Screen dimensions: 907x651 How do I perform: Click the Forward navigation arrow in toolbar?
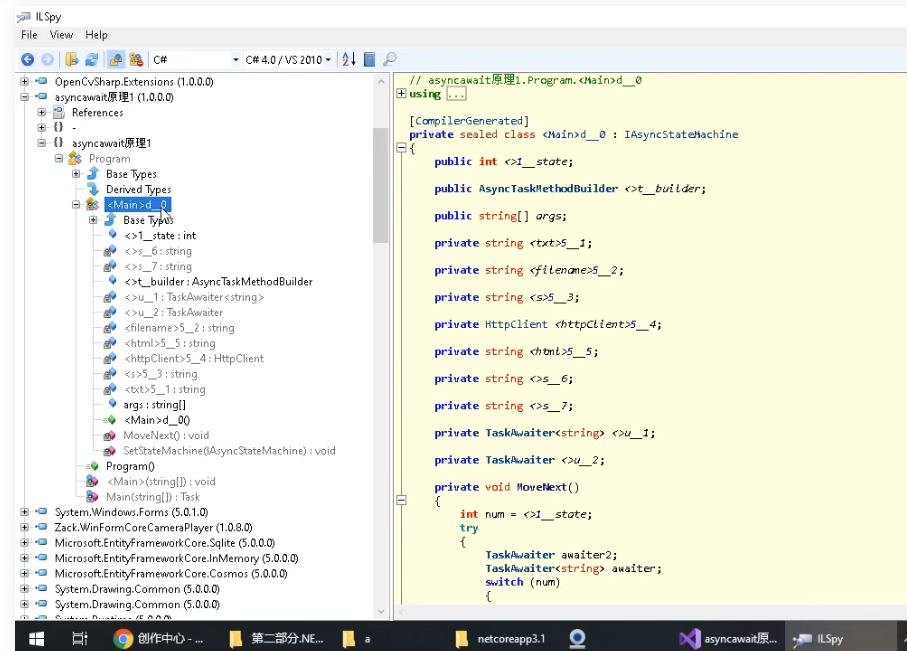pyautogui.click(x=47, y=59)
